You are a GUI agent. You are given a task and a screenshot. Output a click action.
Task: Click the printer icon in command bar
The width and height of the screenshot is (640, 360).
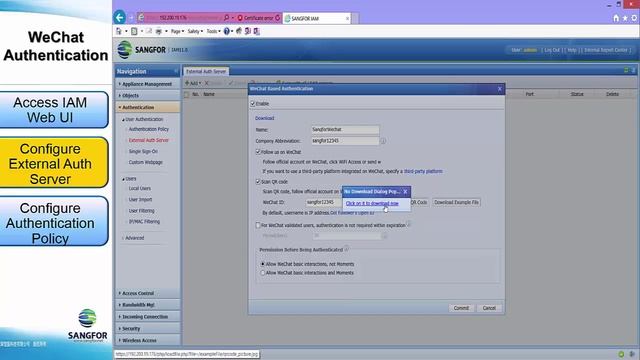158,31
